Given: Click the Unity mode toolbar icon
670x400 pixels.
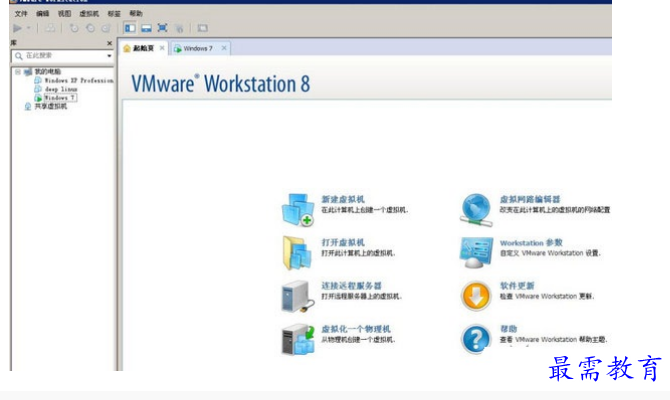Looking at the screenshot, I should click(x=179, y=28).
